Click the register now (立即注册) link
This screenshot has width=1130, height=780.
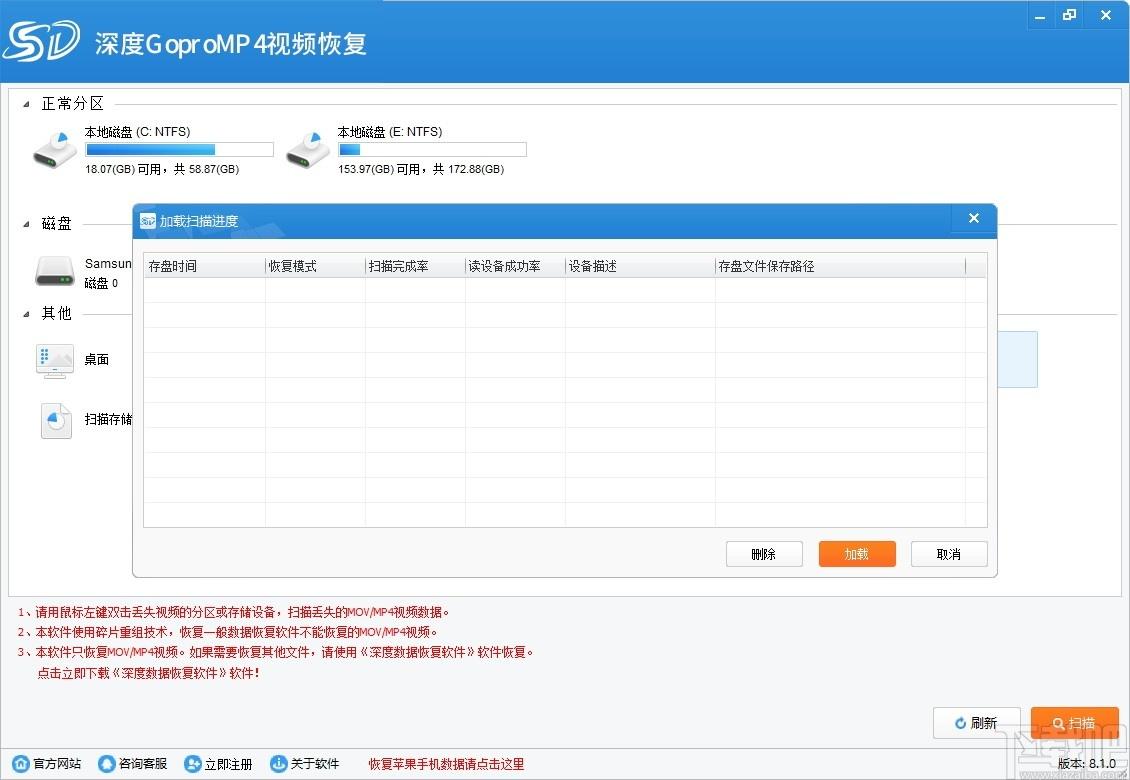[218, 763]
